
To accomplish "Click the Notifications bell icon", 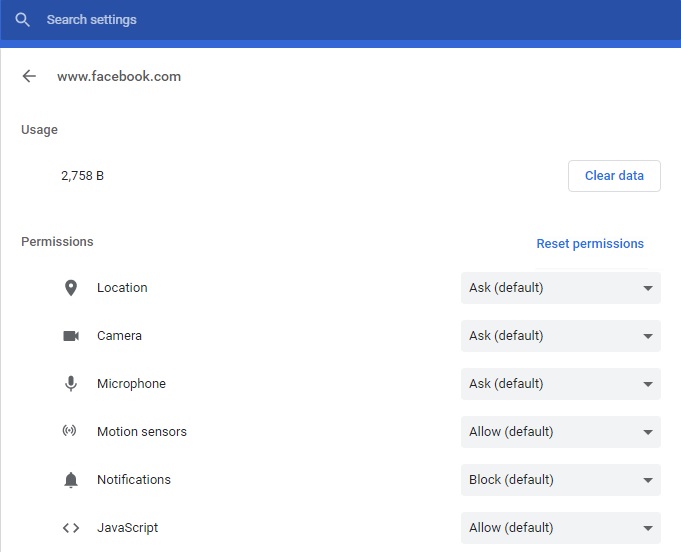I will (x=71, y=479).
